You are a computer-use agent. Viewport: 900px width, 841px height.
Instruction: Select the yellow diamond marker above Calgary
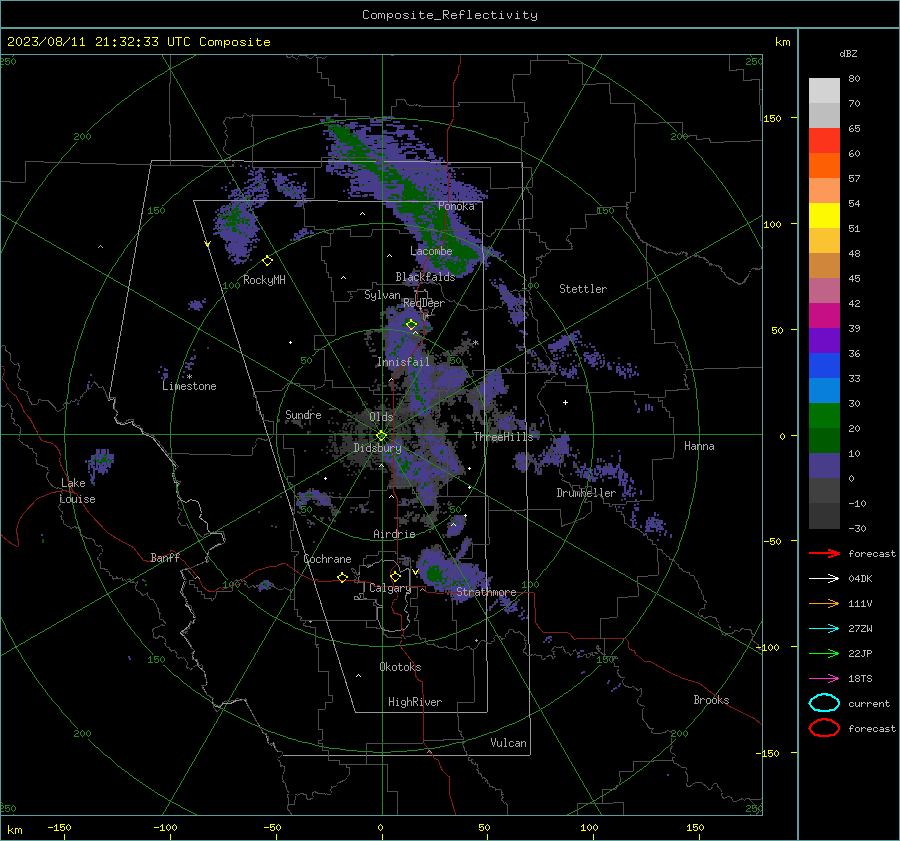click(x=395, y=576)
